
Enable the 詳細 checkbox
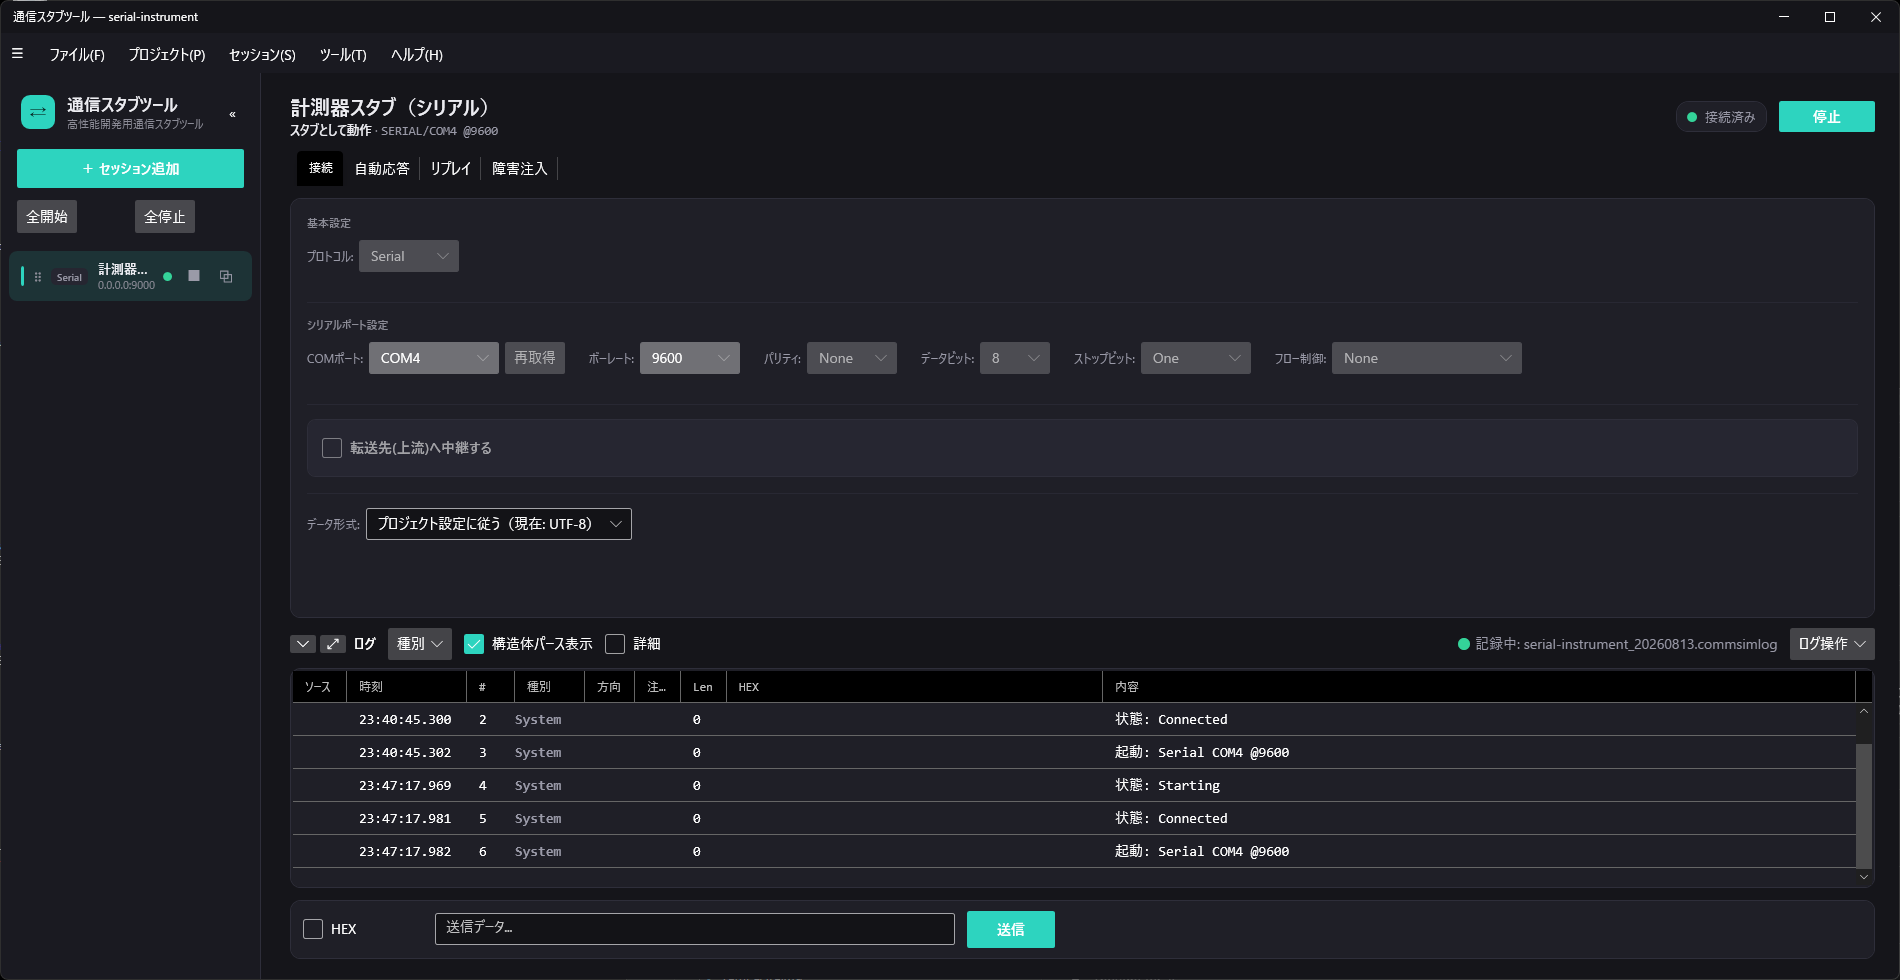pyautogui.click(x=615, y=644)
